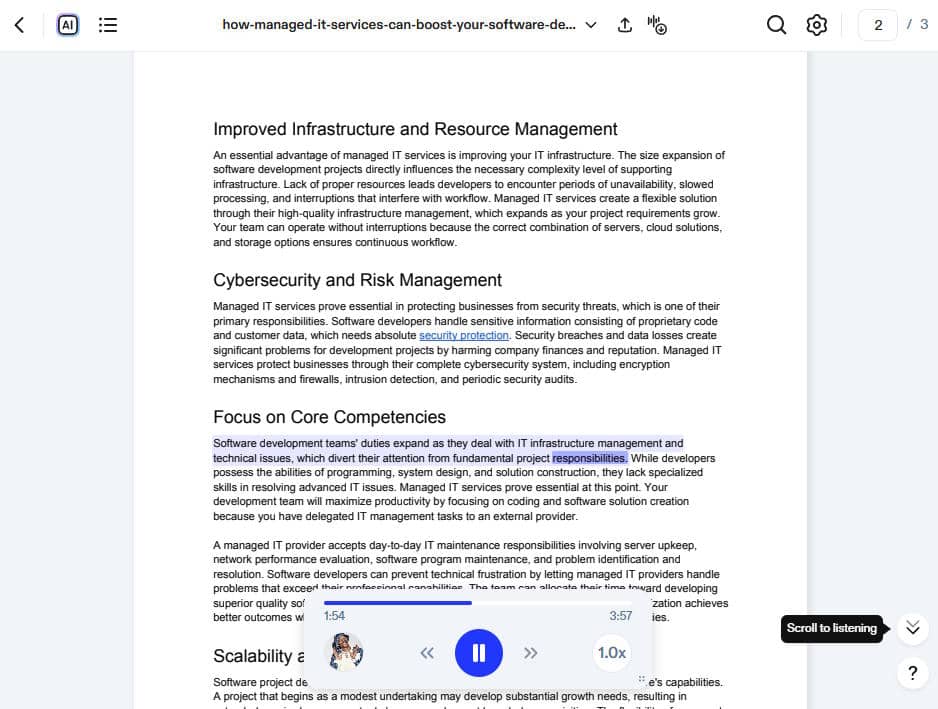Skip backward with the rewind button
The image size is (938, 709).
(x=427, y=653)
